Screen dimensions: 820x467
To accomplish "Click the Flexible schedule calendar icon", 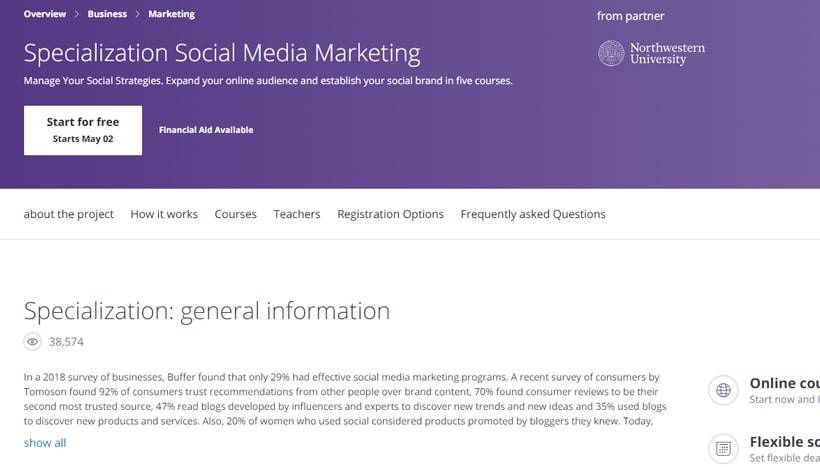I will (724, 448).
